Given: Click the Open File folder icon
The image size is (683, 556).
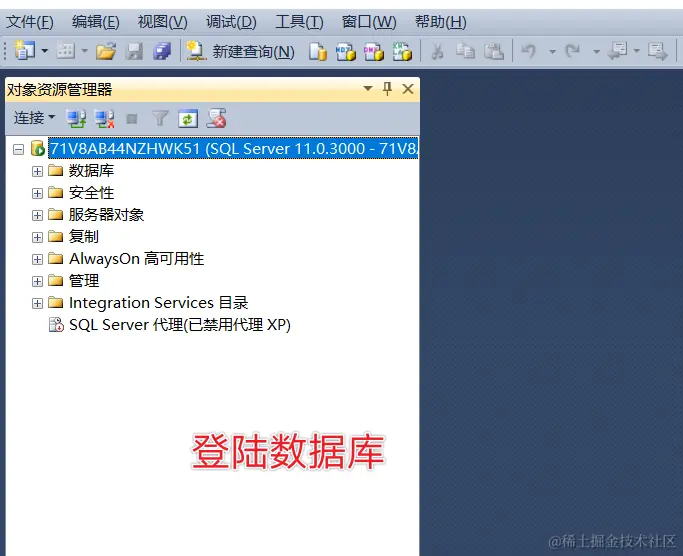Looking at the screenshot, I should pyautogui.click(x=106, y=51).
